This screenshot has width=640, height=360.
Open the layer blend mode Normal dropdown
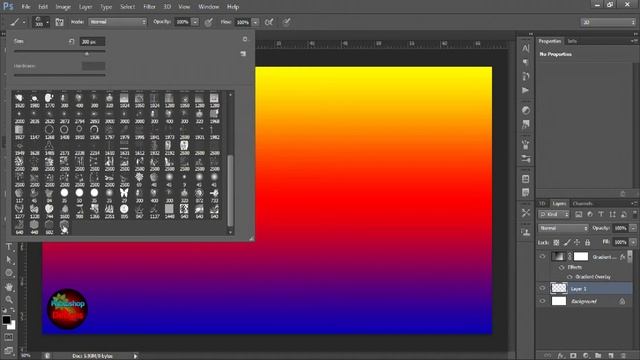[x=564, y=228]
